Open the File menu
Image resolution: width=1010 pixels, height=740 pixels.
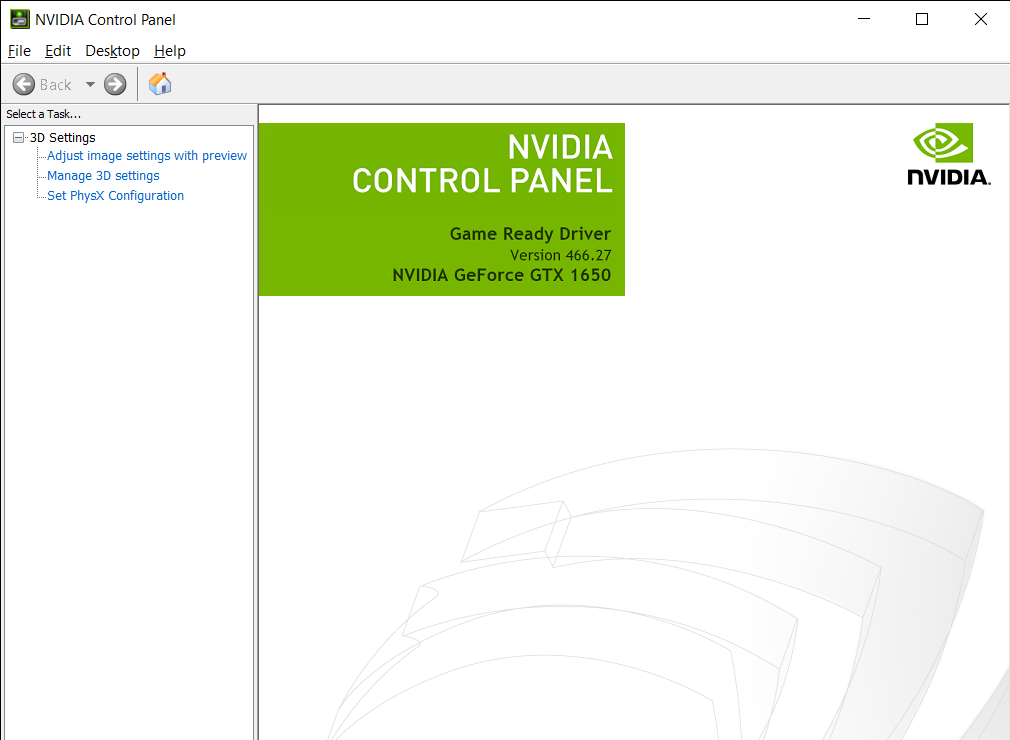pyautogui.click(x=19, y=51)
